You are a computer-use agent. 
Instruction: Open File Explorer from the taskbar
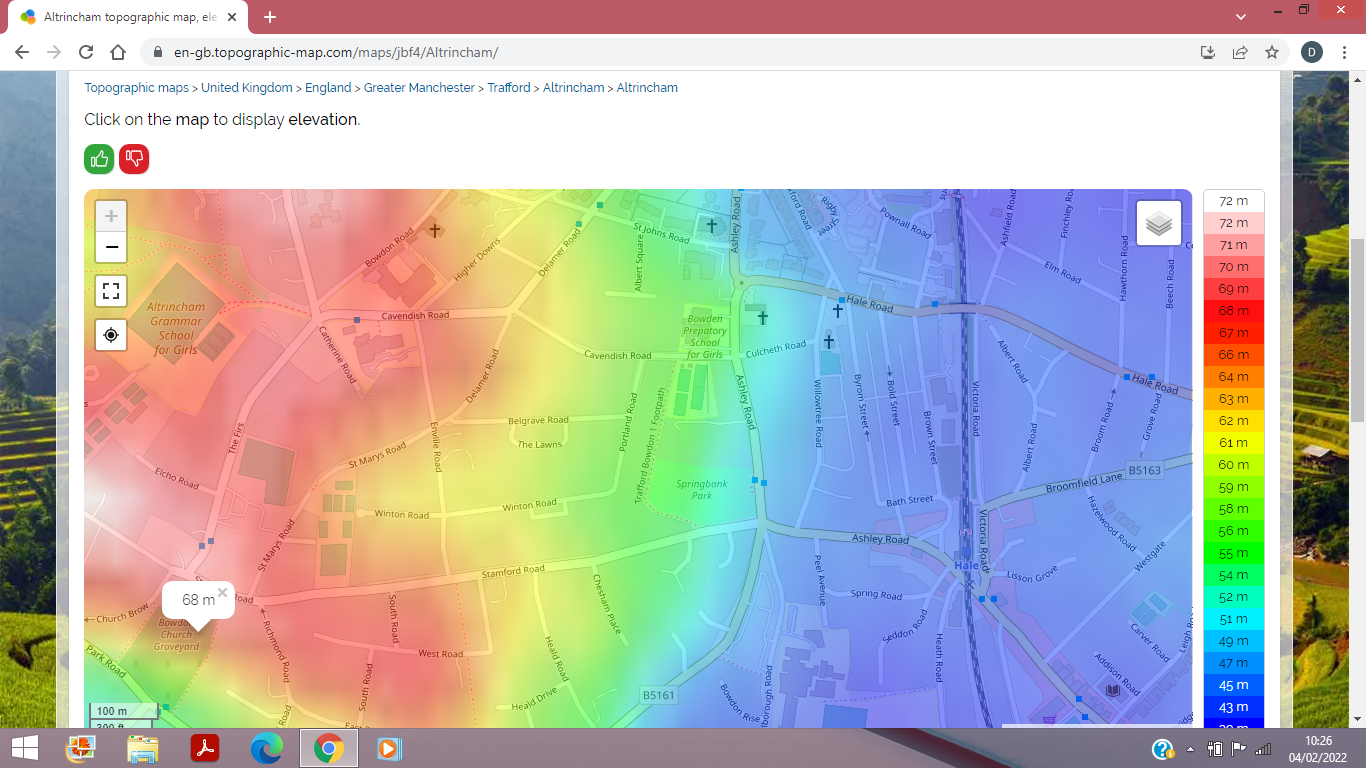point(143,748)
